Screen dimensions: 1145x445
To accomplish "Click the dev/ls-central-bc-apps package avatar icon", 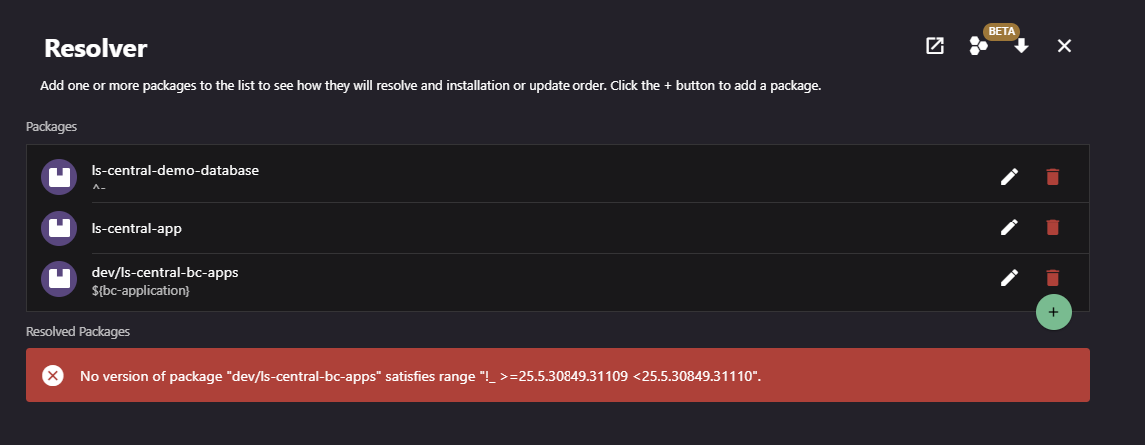I will (x=59, y=278).
